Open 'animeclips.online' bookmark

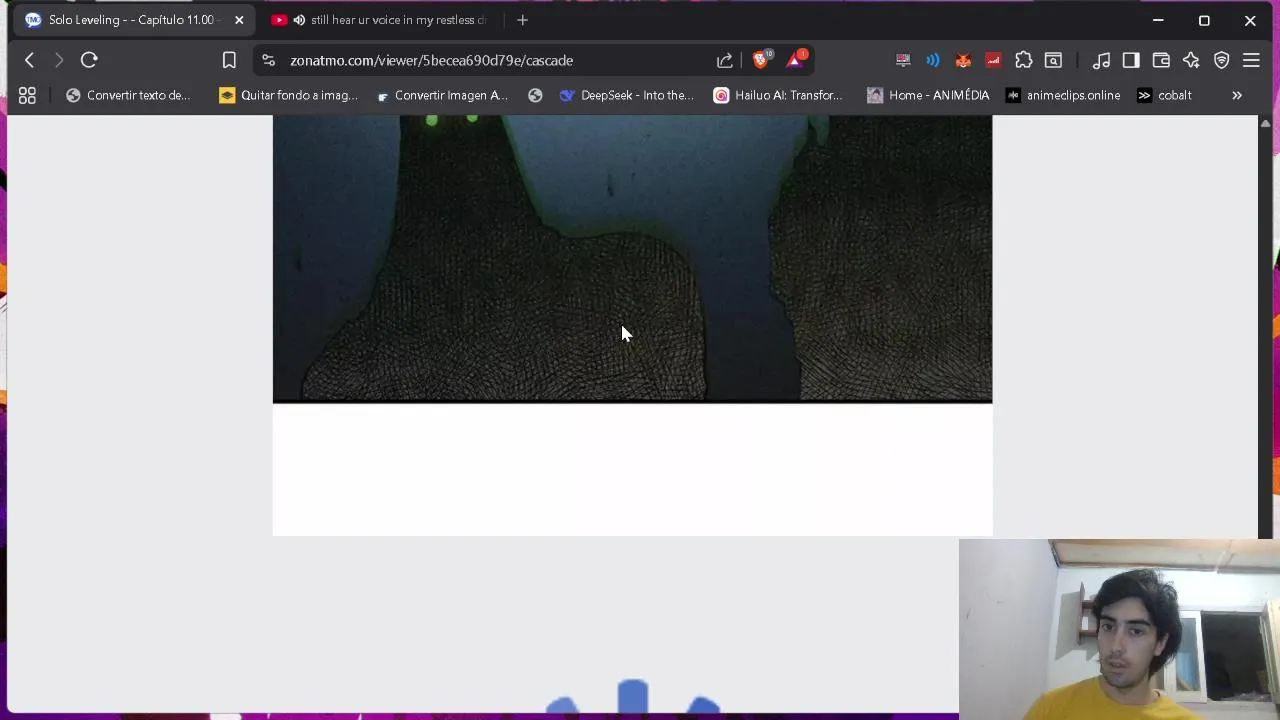pos(1063,95)
